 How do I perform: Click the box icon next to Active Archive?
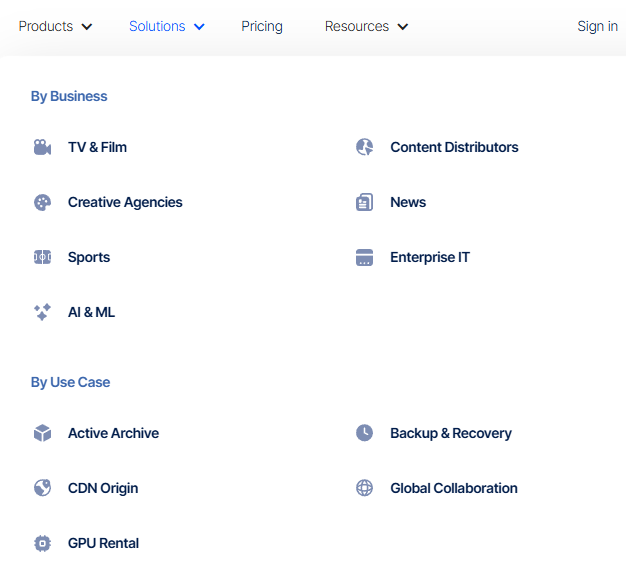coord(42,433)
